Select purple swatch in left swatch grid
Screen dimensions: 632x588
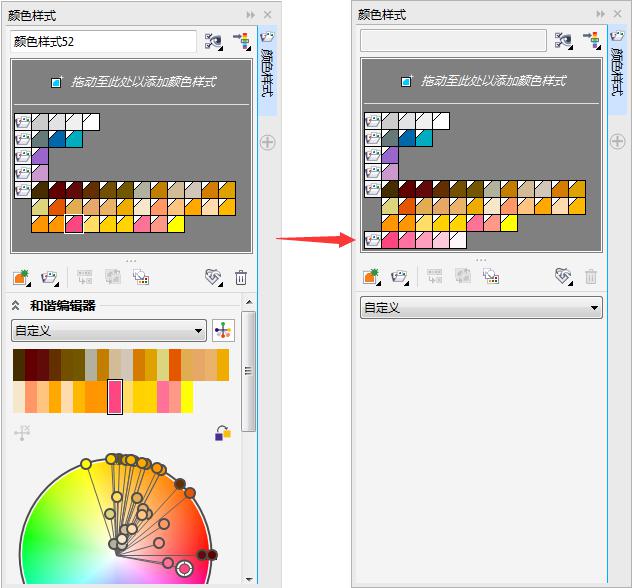click(40, 156)
